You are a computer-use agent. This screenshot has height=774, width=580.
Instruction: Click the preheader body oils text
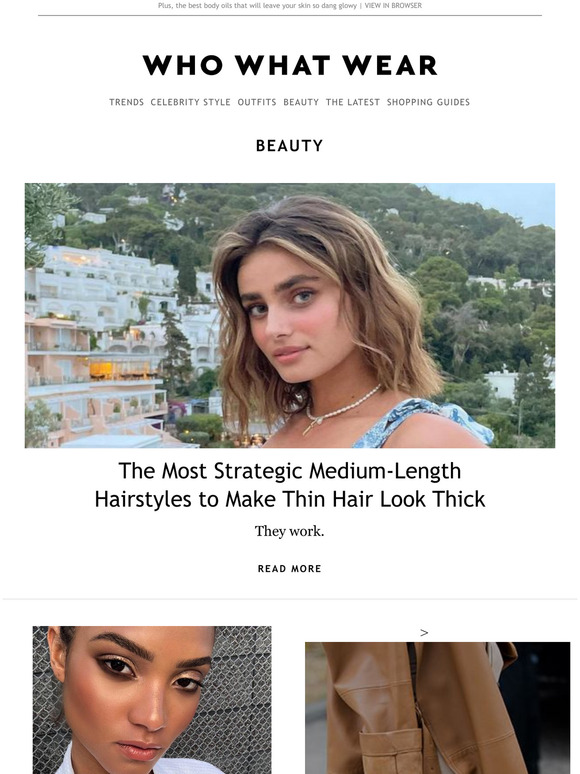point(257,5)
